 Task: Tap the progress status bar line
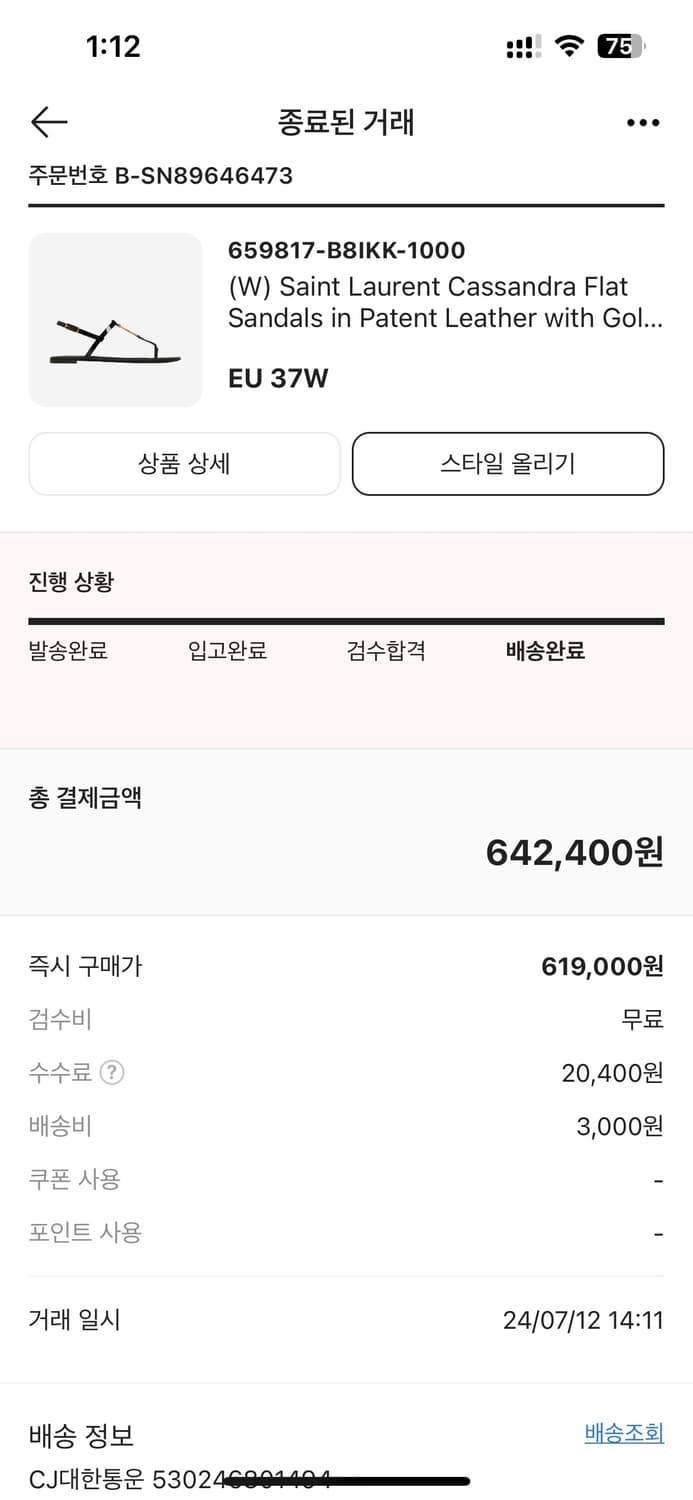click(x=346, y=621)
